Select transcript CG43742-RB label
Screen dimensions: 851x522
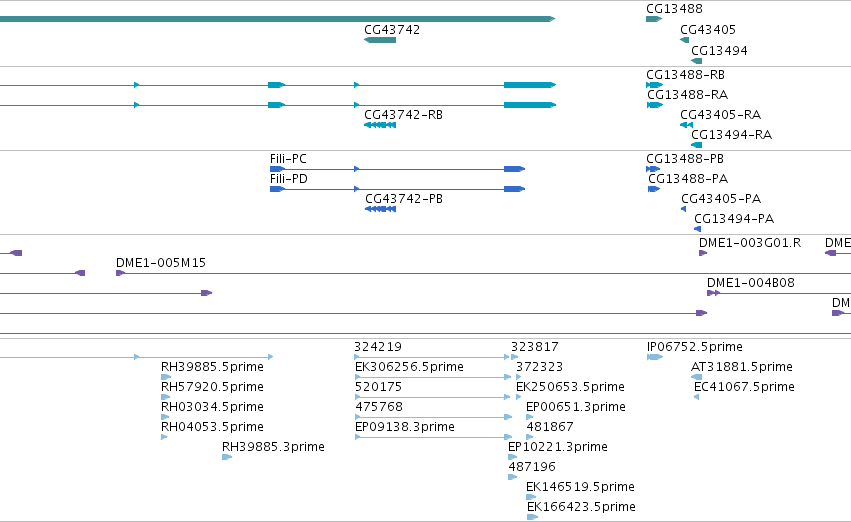coord(403,115)
